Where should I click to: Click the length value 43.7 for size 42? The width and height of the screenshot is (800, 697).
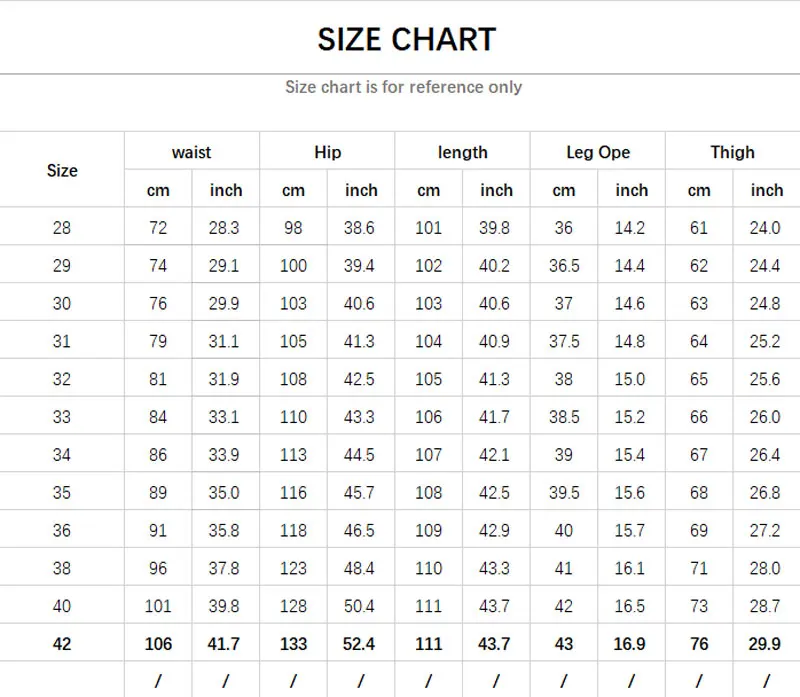point(495,644)
